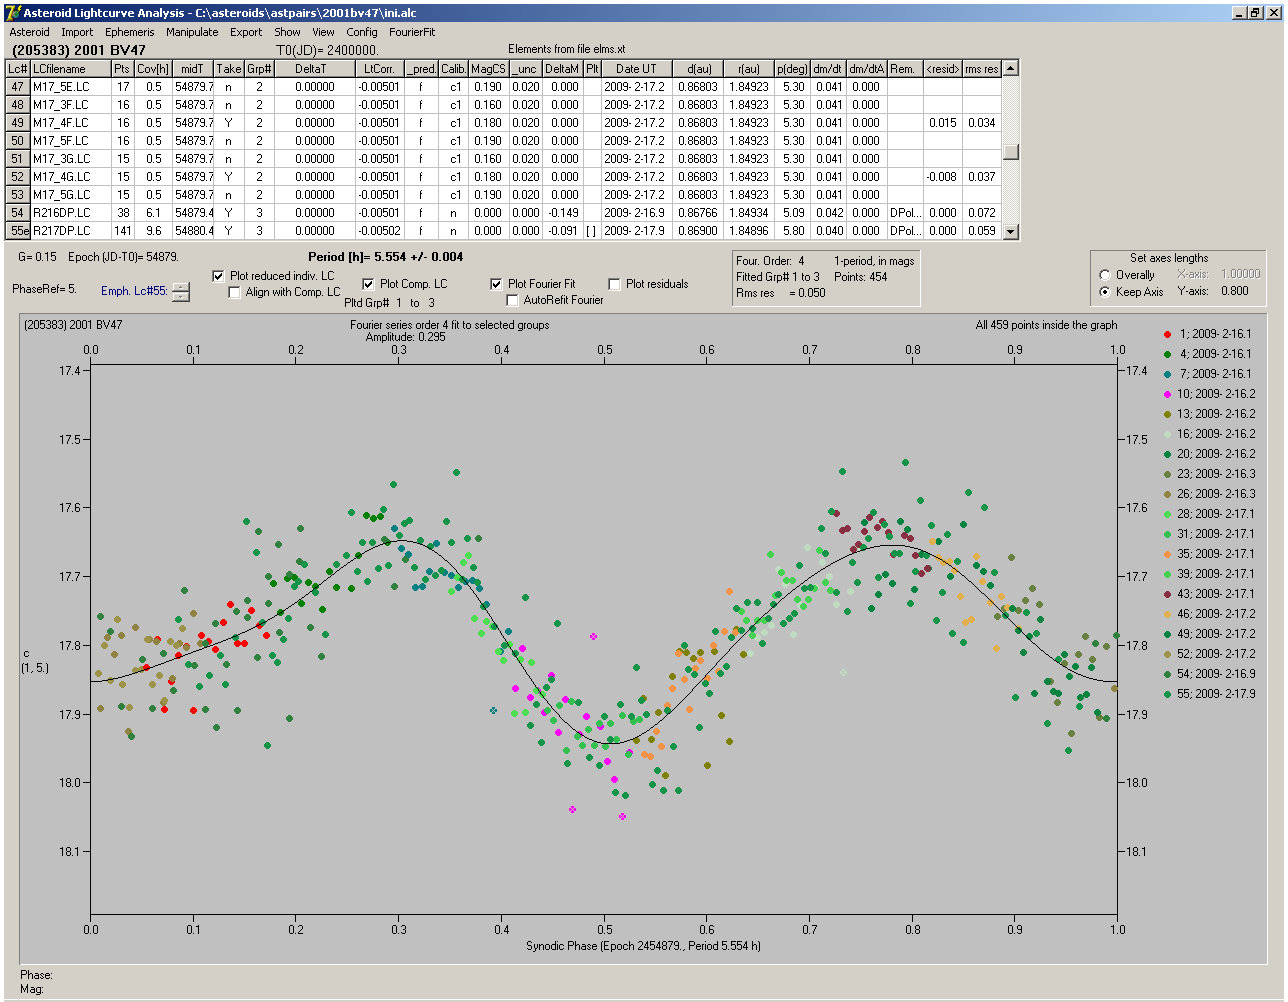The image size is (1288, 1002).
Task: Click the rms res value 0.072
Action: click(x=981, y=213)
